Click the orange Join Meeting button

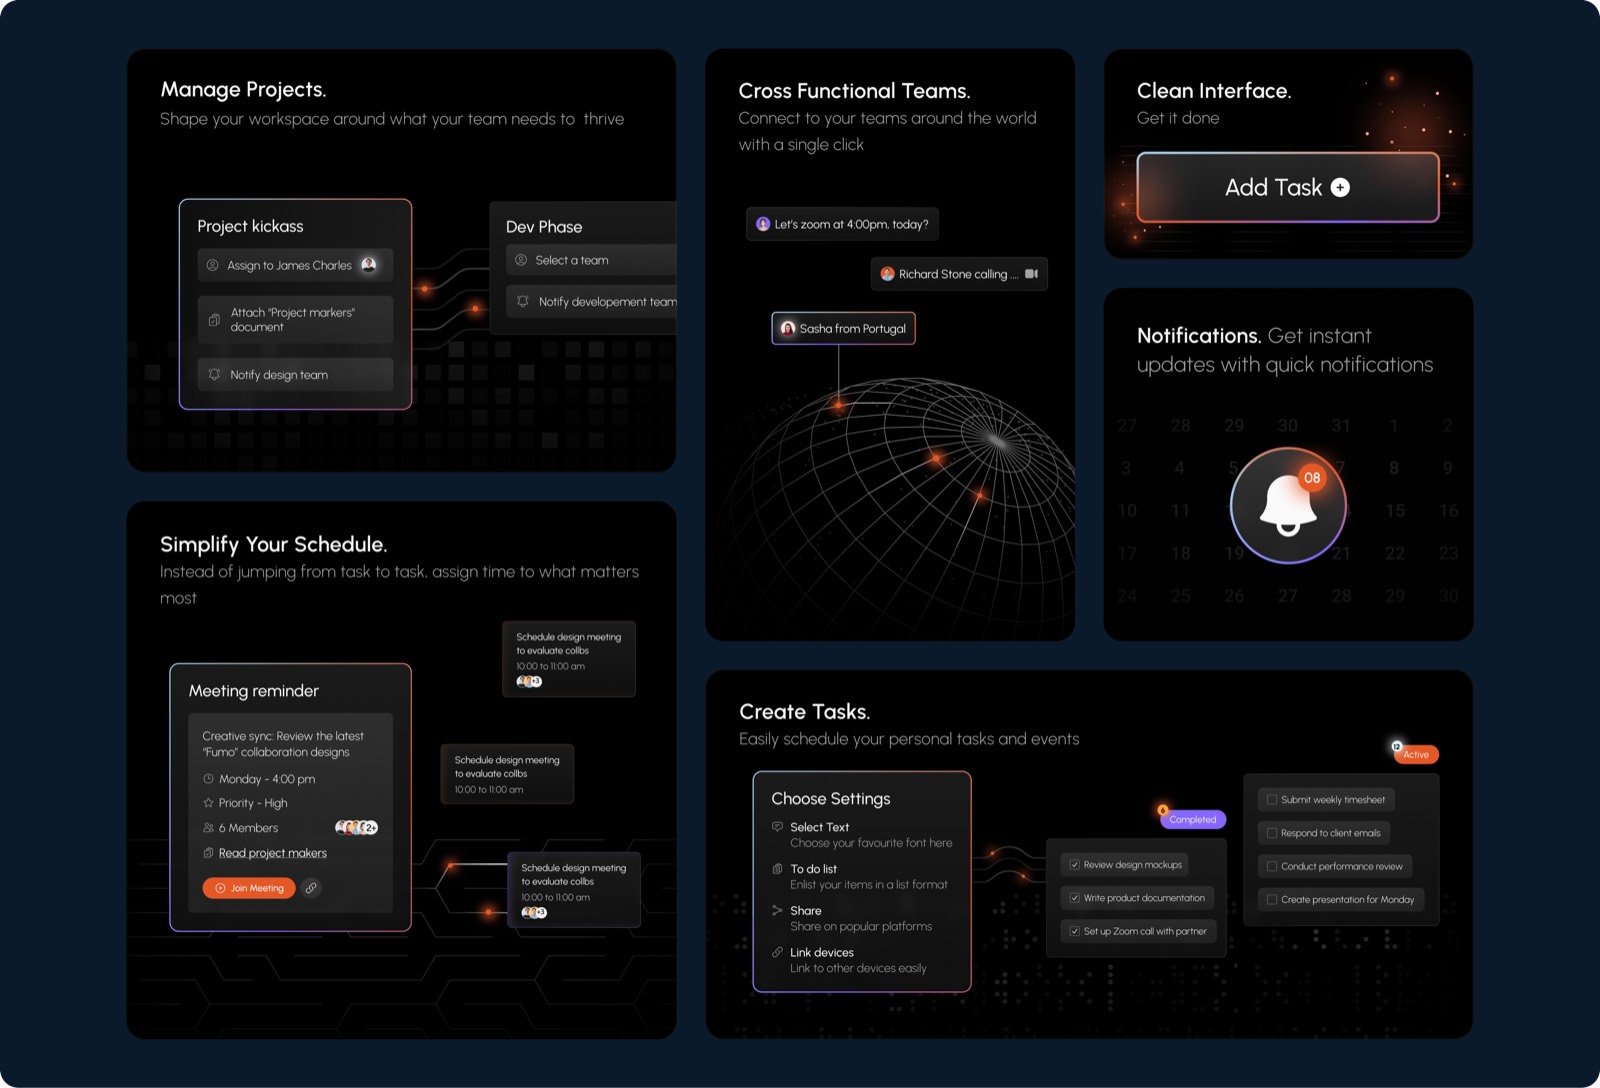249,888
